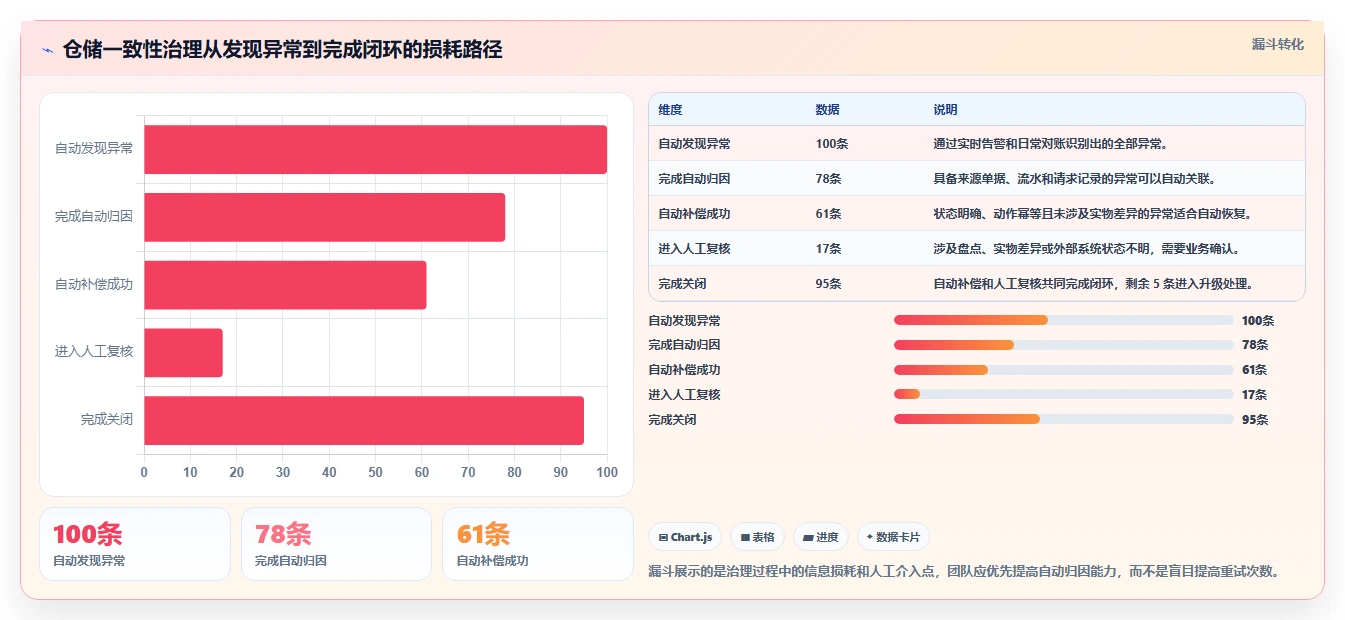
Task: Click the 数据卡片 tag pill
Action: tap(893, 537)
